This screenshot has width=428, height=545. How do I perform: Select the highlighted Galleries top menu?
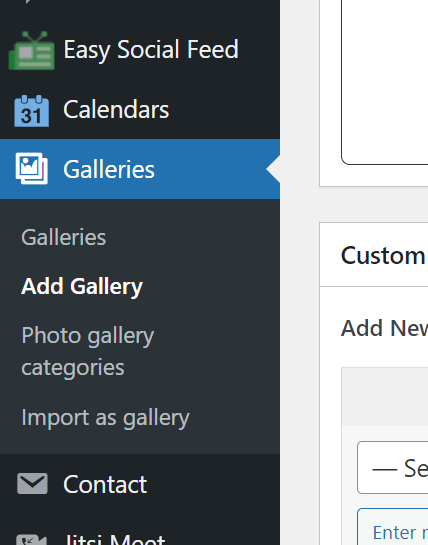click(140, 169)
